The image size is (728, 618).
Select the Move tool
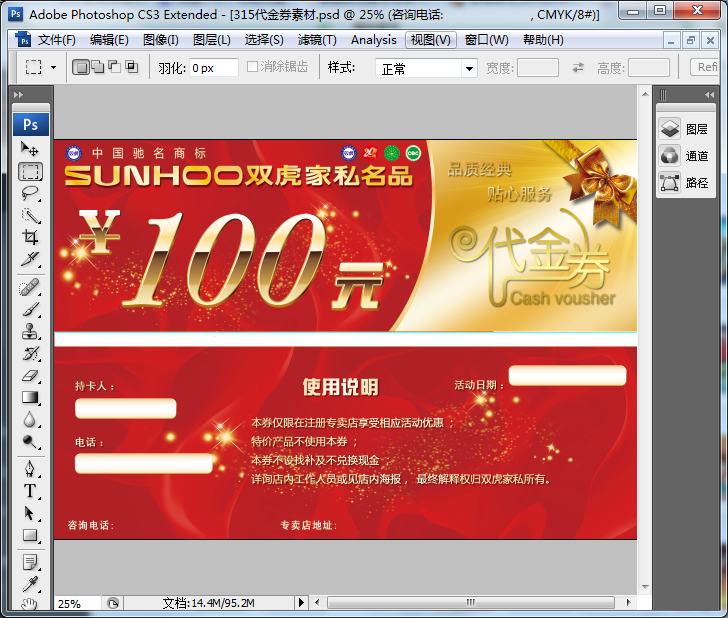pyautogui.click(x=30, y=149)
